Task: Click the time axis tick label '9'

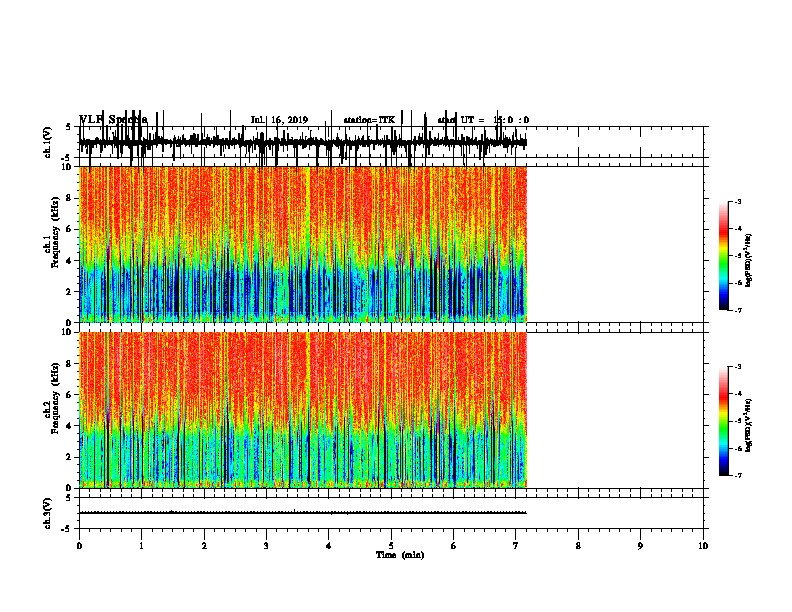Action: pos(641,546)
